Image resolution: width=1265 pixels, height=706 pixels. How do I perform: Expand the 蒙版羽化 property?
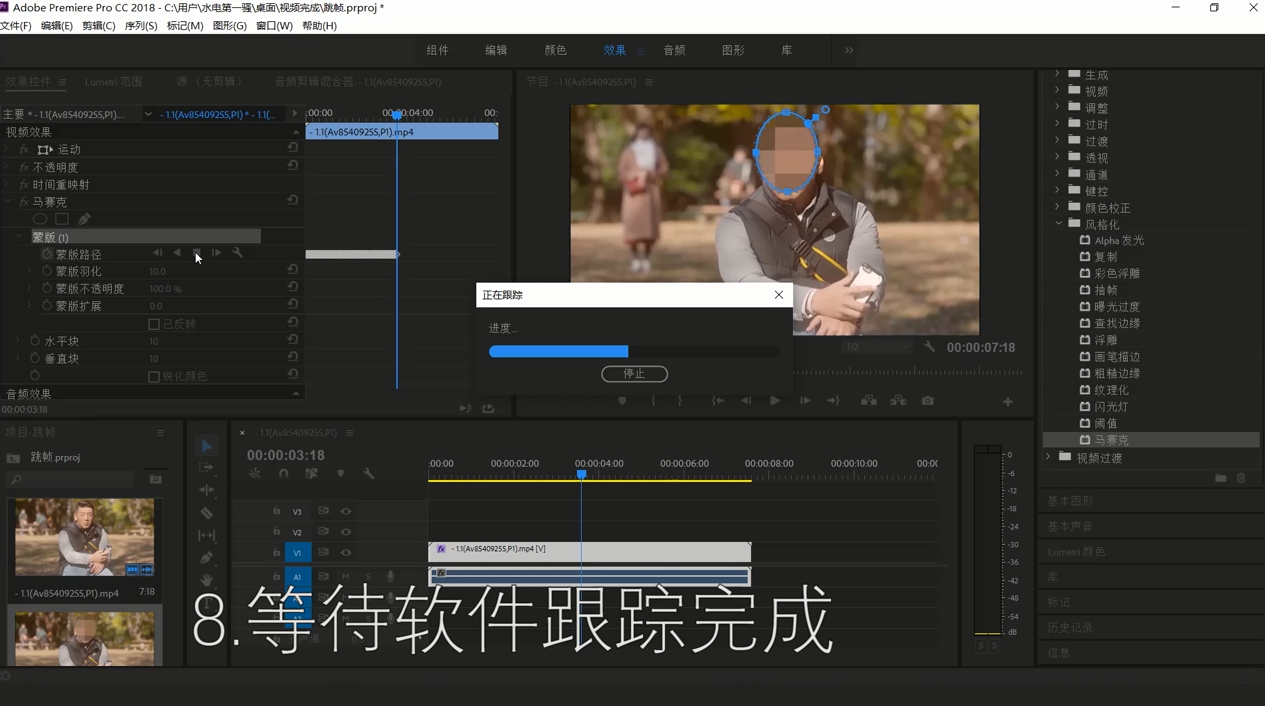click(x=30, y=271)
